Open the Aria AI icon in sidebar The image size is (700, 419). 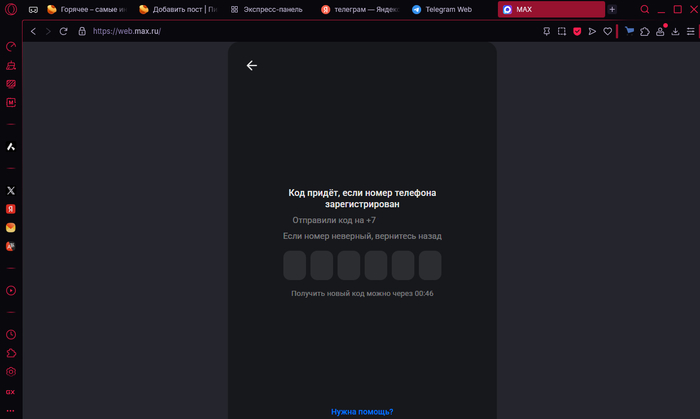tap(11, 146)
